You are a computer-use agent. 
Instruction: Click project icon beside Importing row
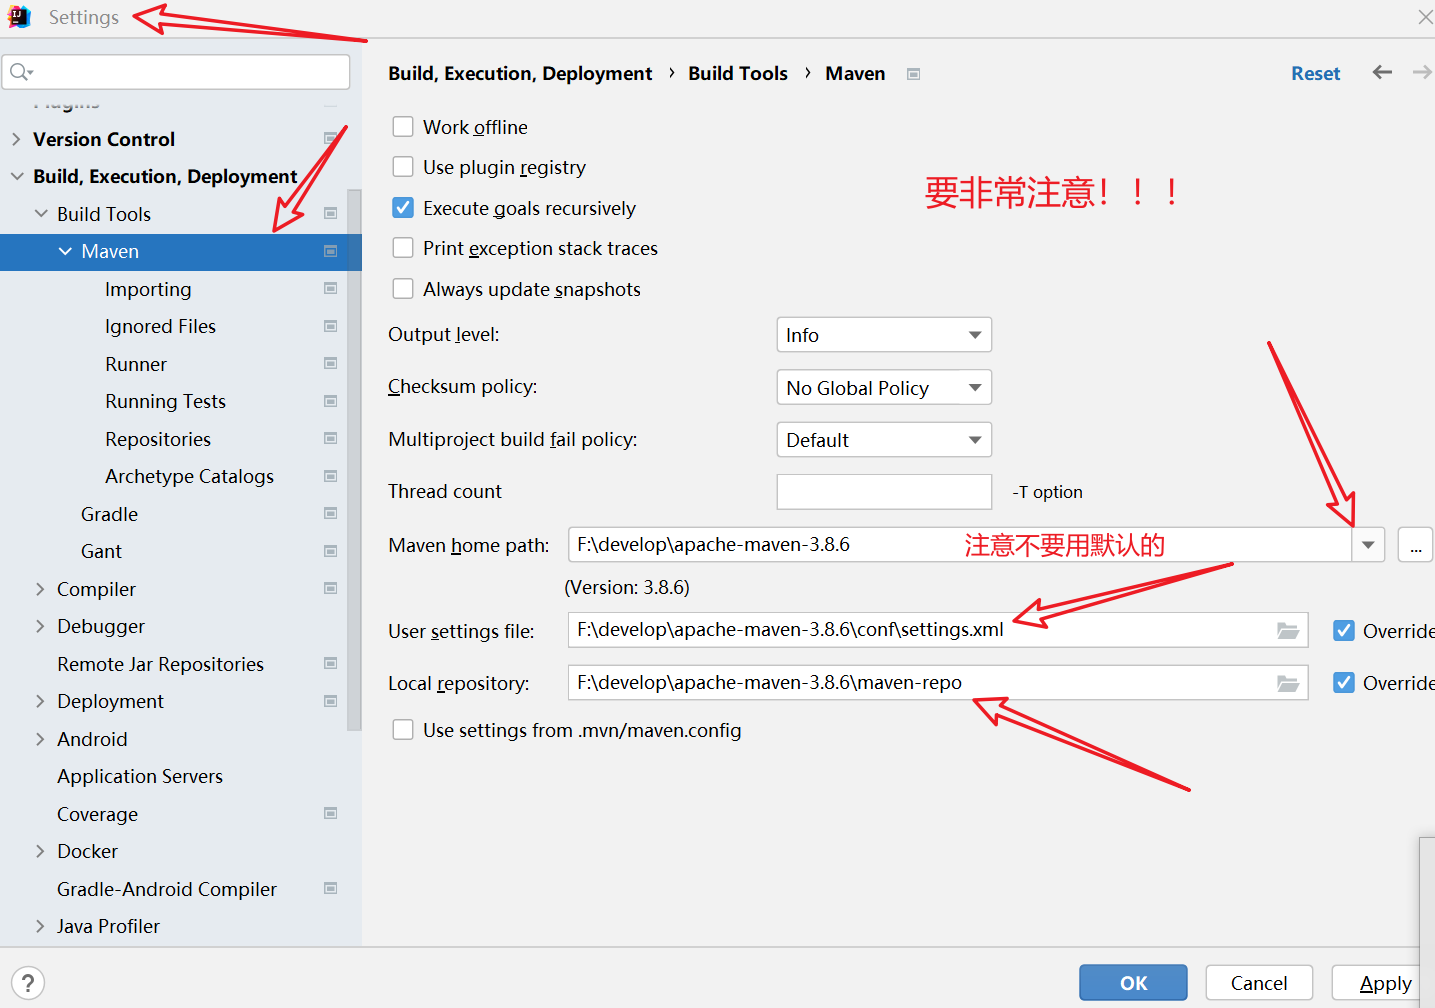[x=330, y=288]
